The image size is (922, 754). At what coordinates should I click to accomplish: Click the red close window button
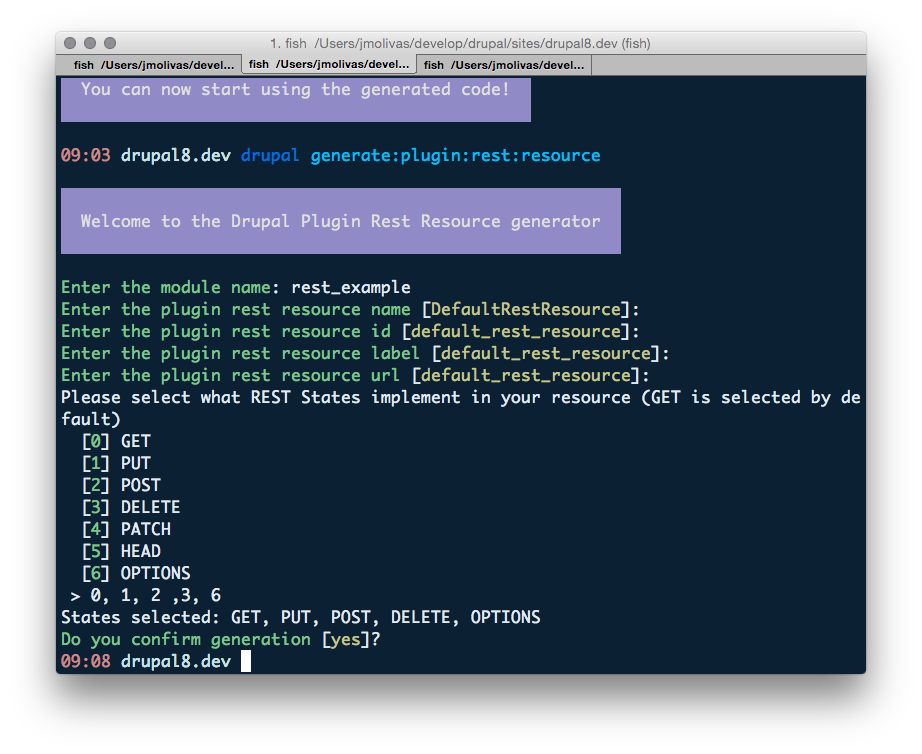click(70, 43)
